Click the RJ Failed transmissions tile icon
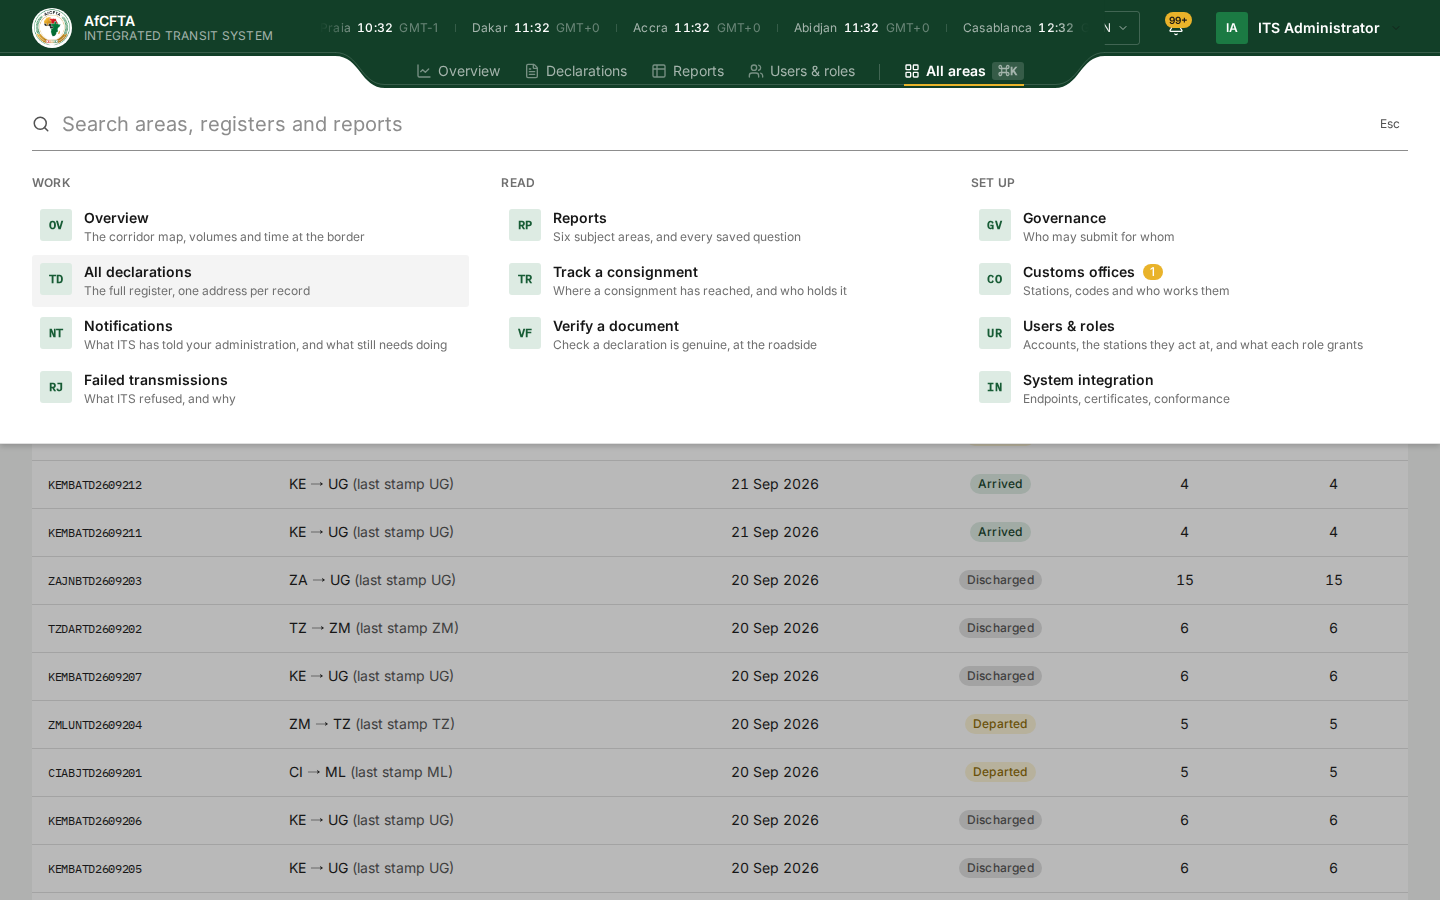 click(56, 387)
